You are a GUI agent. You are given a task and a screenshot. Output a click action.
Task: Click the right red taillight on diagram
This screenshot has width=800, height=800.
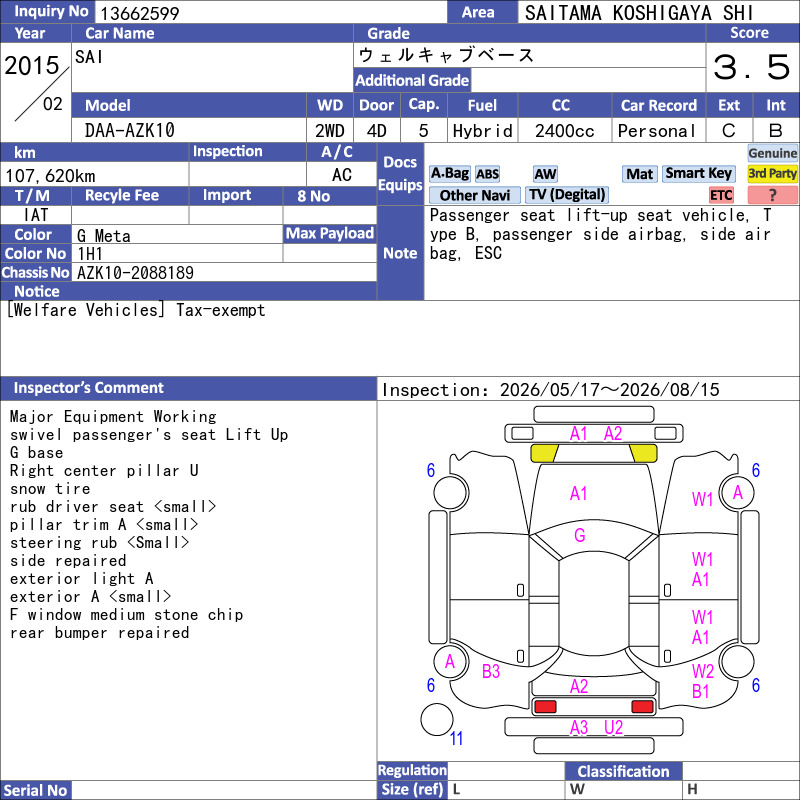[642, 707]
